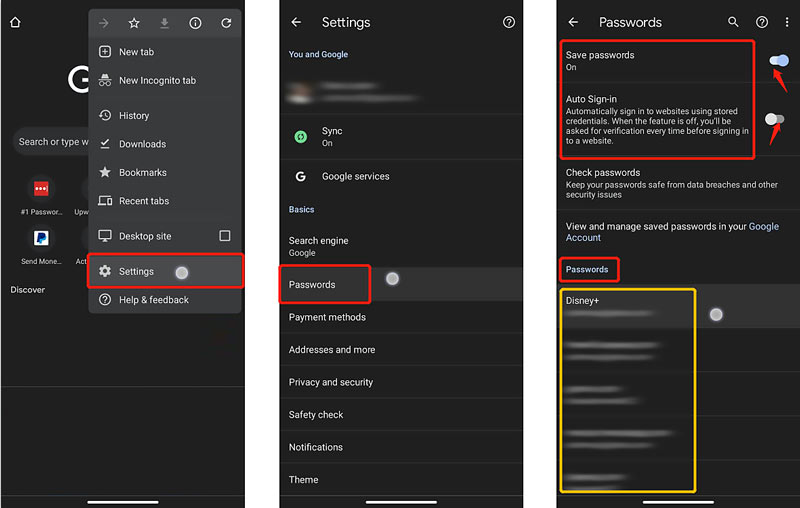The image size is (800, 508).
Task: Search saved passwords with magnifier icon
Action: [733, 22]
